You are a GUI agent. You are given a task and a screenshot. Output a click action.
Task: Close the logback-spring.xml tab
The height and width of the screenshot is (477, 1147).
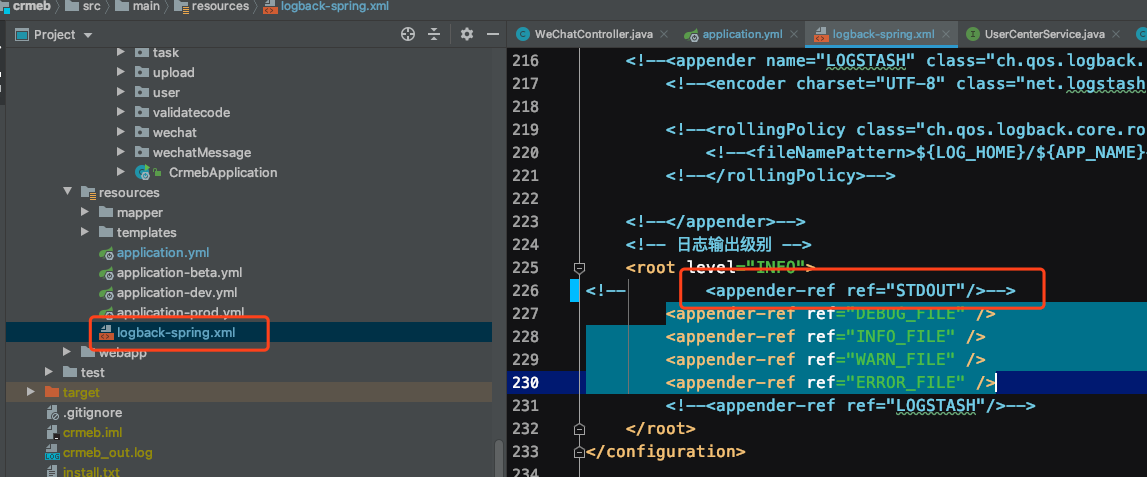click(x=946, y=34)
